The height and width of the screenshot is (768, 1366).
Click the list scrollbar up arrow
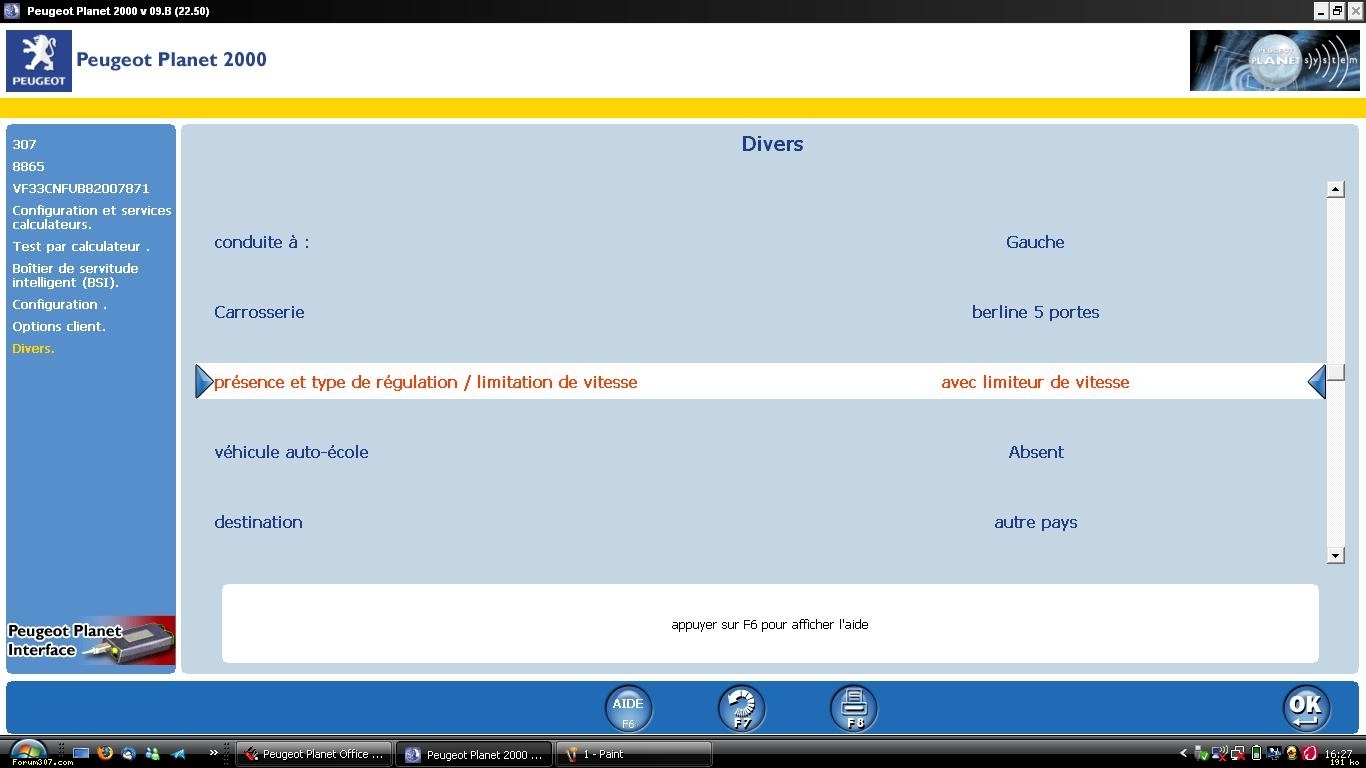pos(1335,189)
